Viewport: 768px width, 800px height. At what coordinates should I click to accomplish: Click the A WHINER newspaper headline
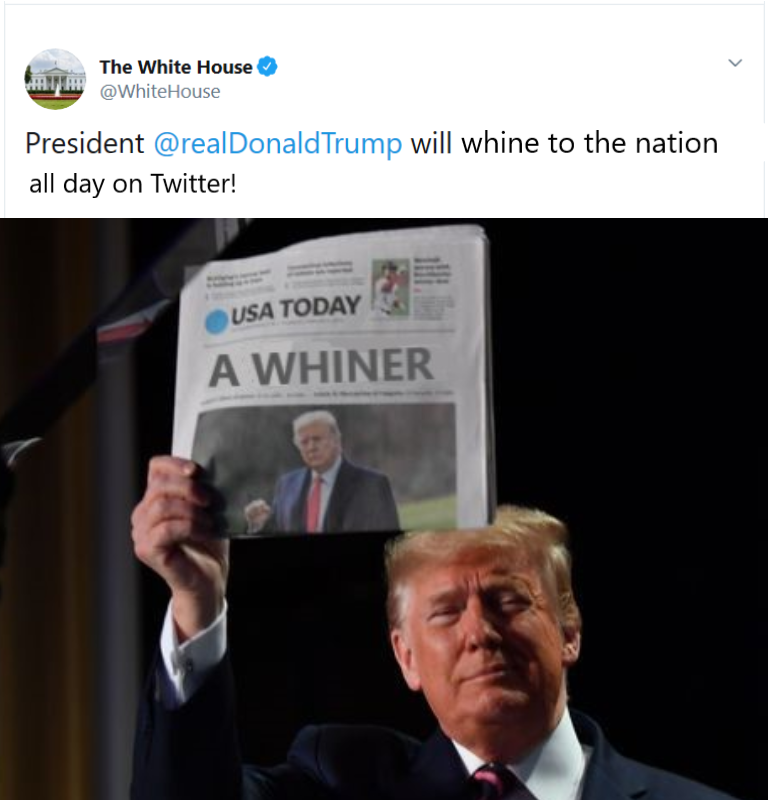click(x=321, y=366)
